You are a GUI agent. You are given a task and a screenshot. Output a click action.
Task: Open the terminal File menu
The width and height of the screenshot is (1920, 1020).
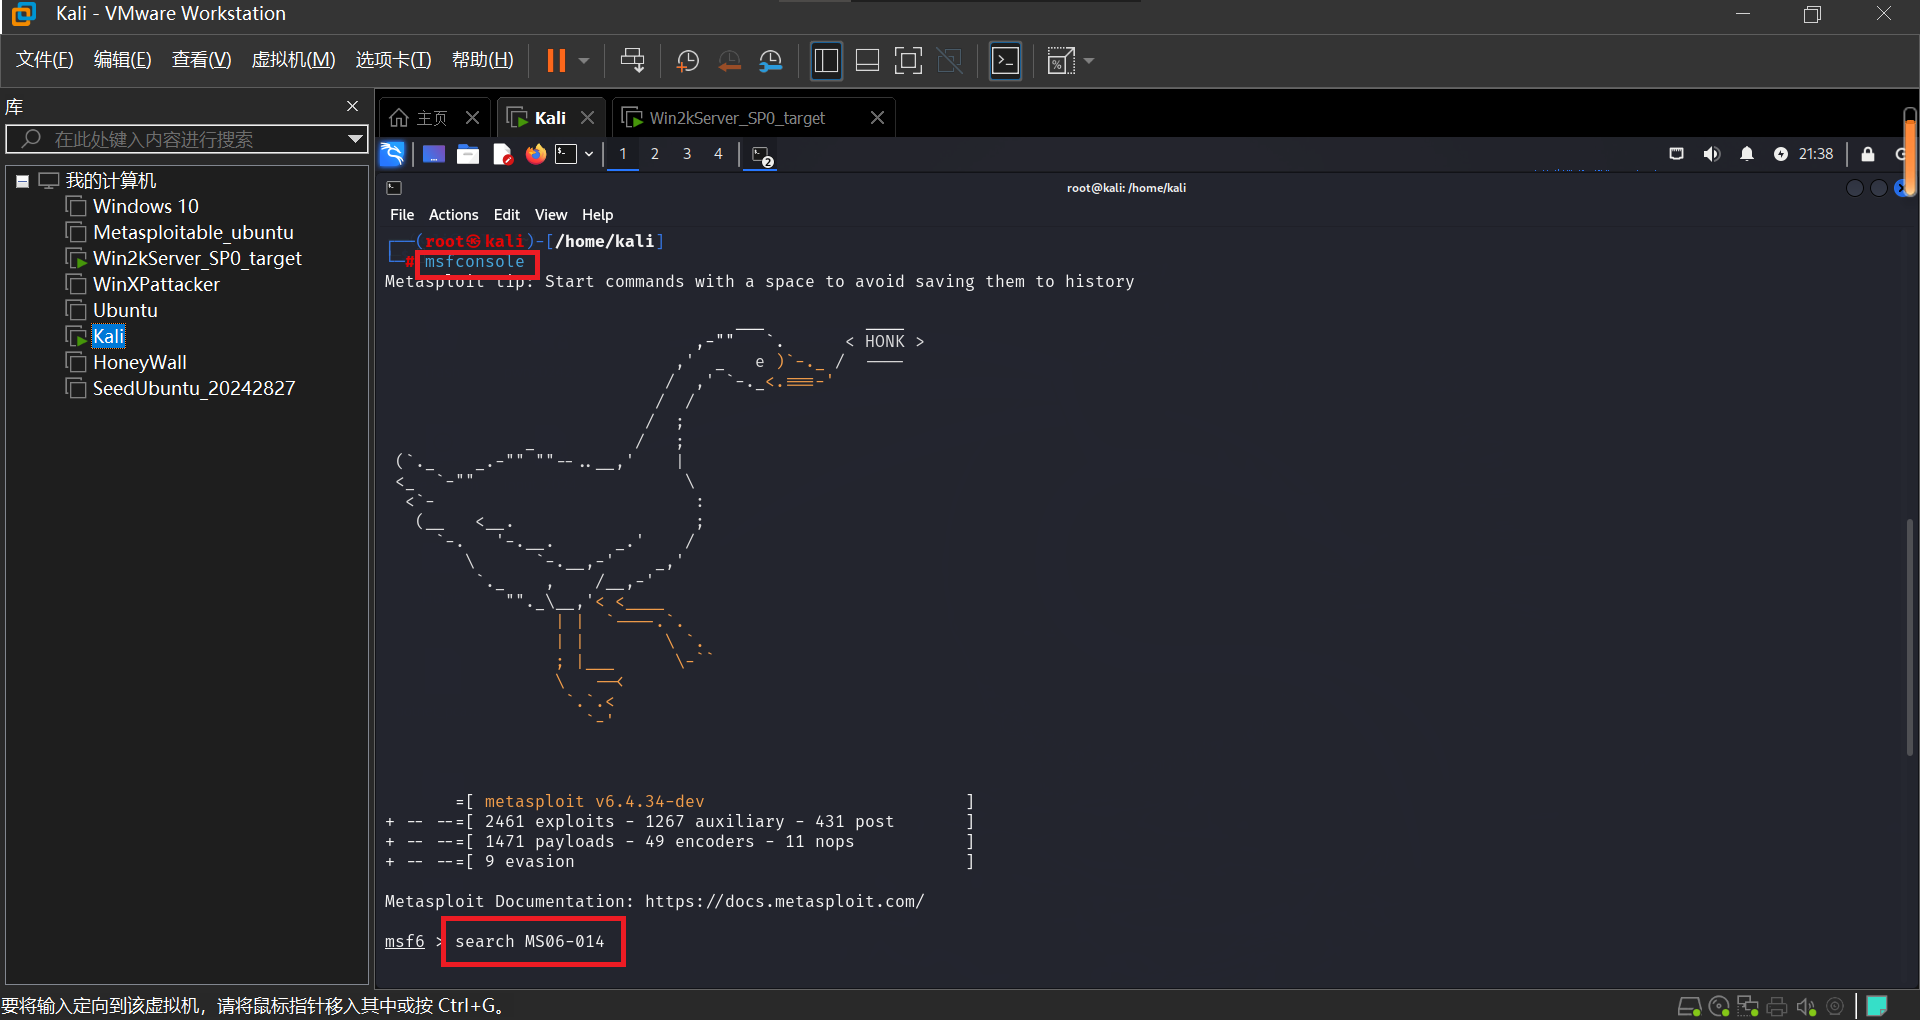(x=402, y=215)
